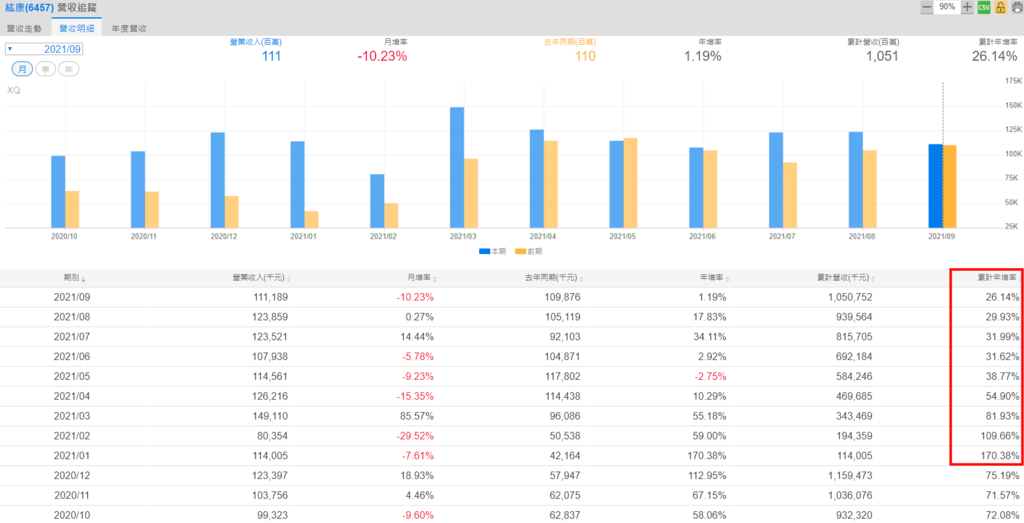This screenshot has height=523, width=1024.
Task: Click the summary monthly growth -10.23%
Action: point(382,56)
